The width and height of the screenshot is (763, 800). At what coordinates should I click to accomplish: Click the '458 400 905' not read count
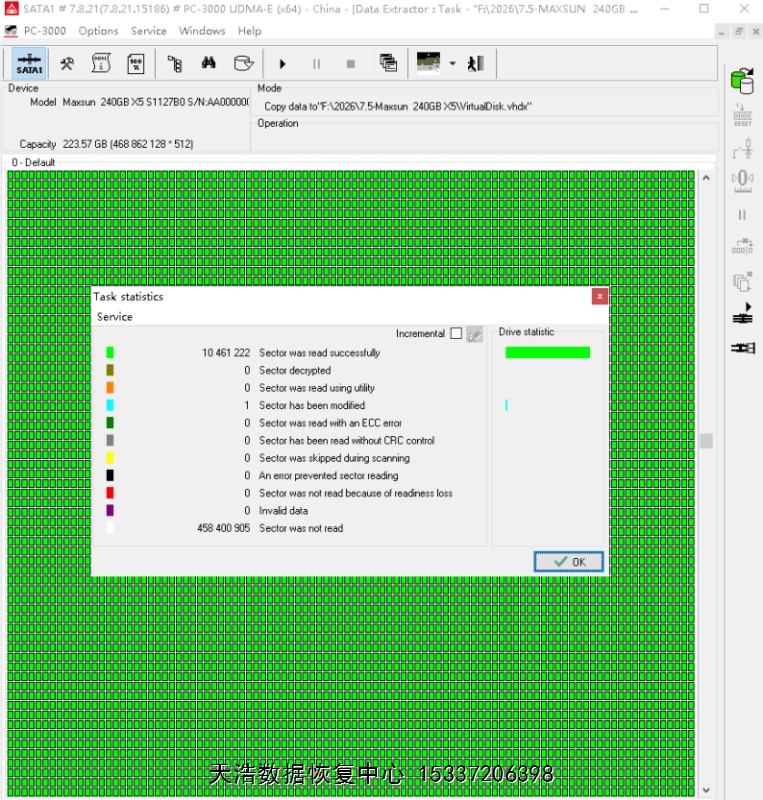[224, 528]
